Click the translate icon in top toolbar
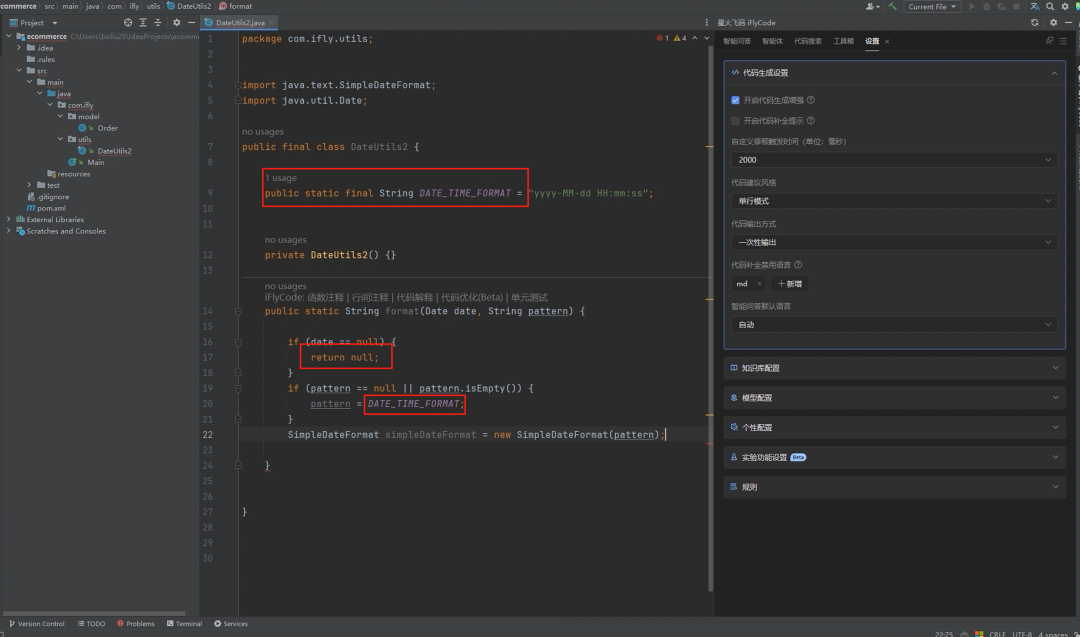This screenshot has height=637, width=1080. tap(1035, 6)
